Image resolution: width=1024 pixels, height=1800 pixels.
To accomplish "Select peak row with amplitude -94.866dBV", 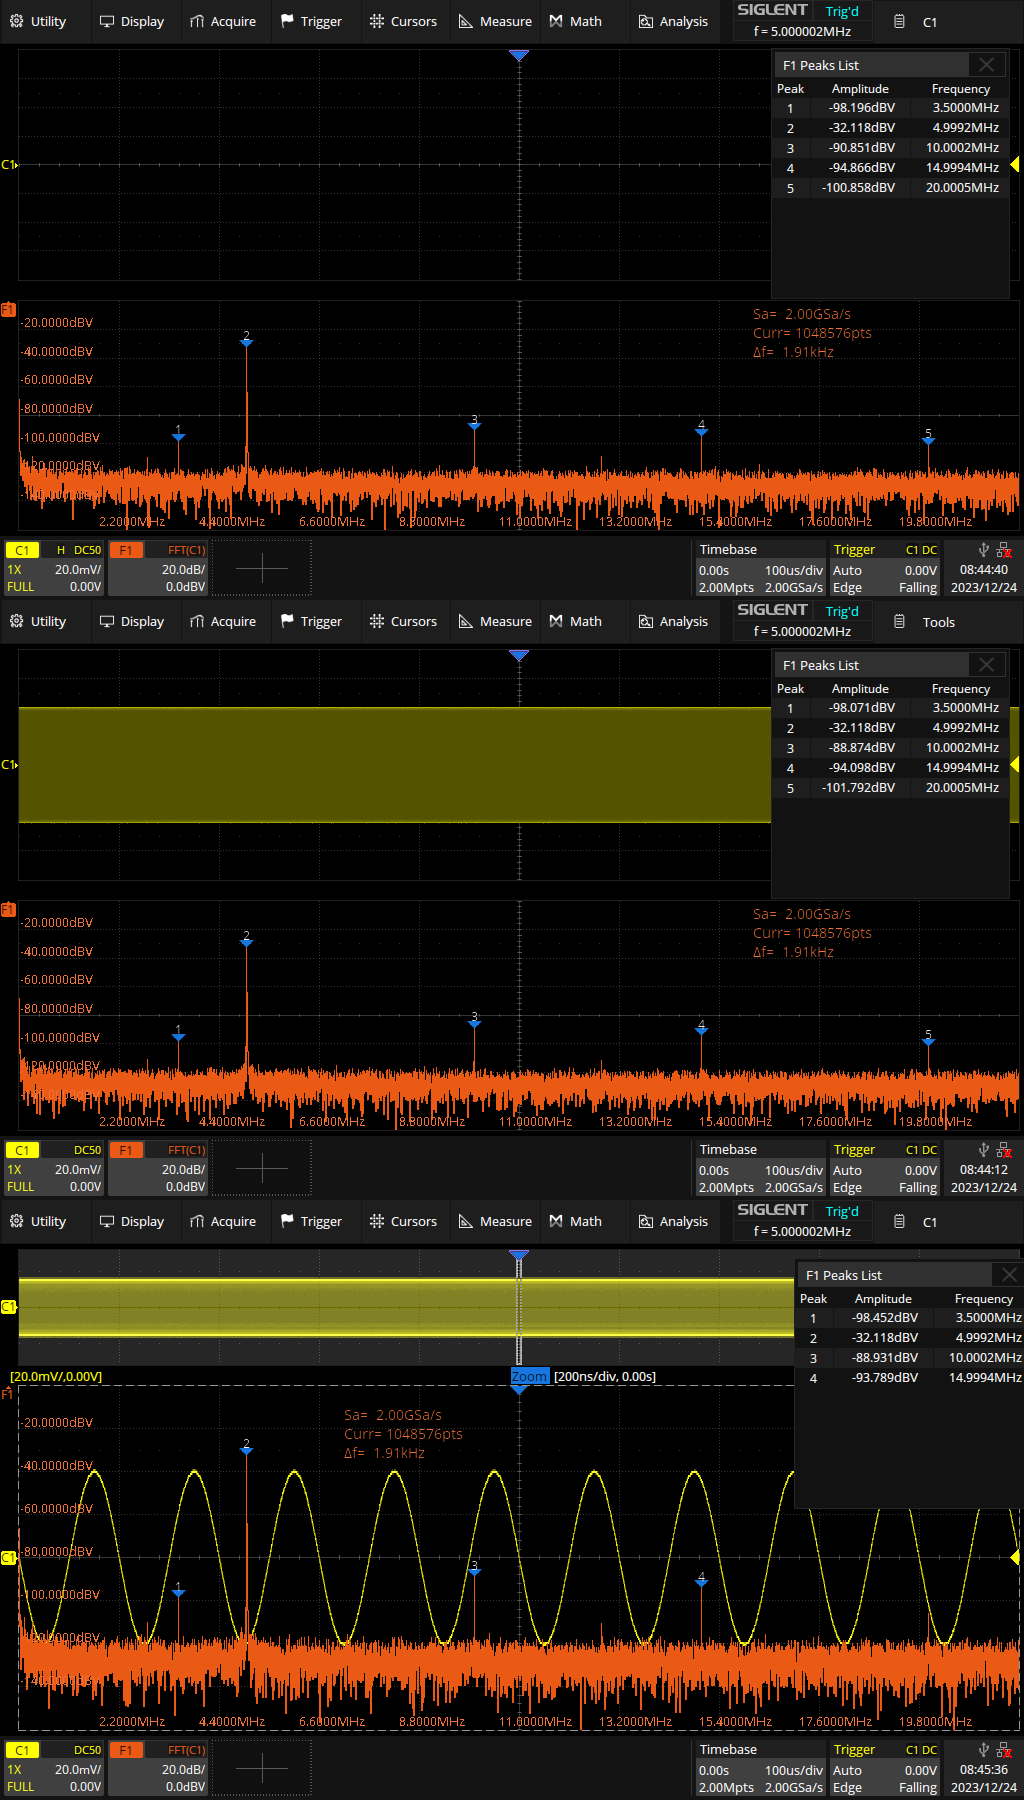I will (889, 167).
